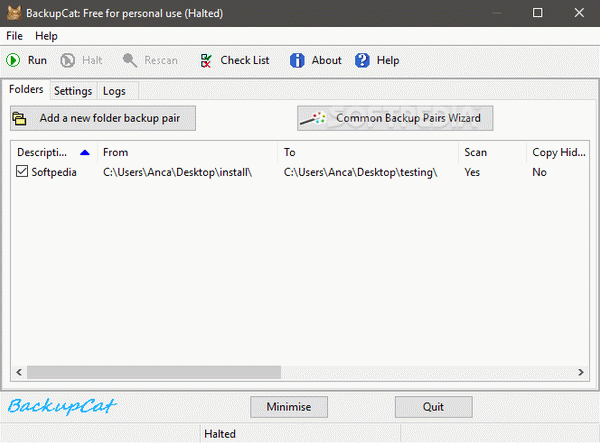The height and width of the screenshot is (443, 600).
Task: Click the BackupCat logo at the bottom
Action: click(x=62, y=406)
